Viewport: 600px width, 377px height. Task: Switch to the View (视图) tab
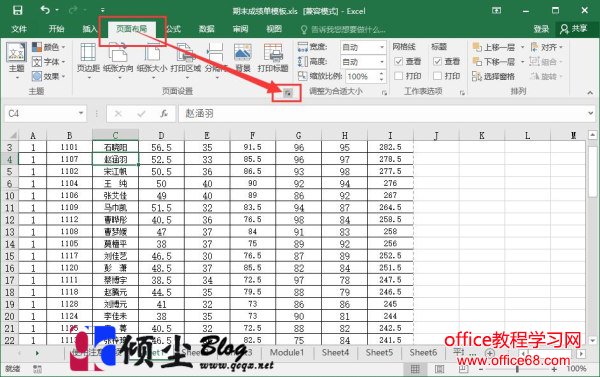(x=274, y=29)
